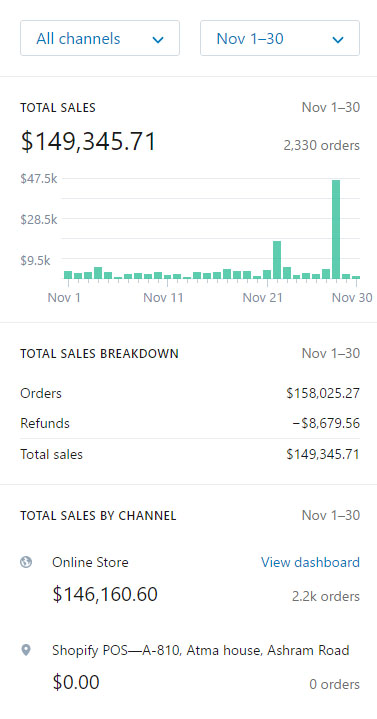Select the Refunds row in sales breakdown
Screen dimensions: 377x719
tap(190, 423)
